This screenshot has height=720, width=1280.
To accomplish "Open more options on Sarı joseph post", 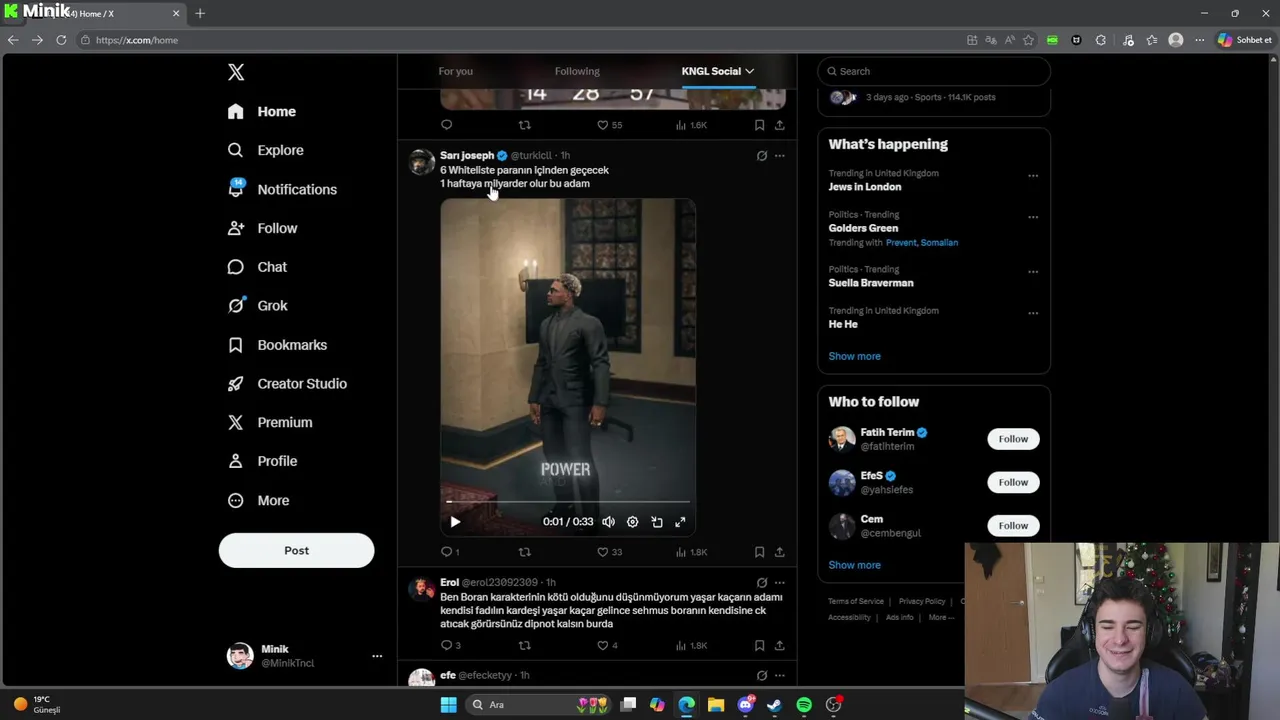I will click(x=780, y=155).
